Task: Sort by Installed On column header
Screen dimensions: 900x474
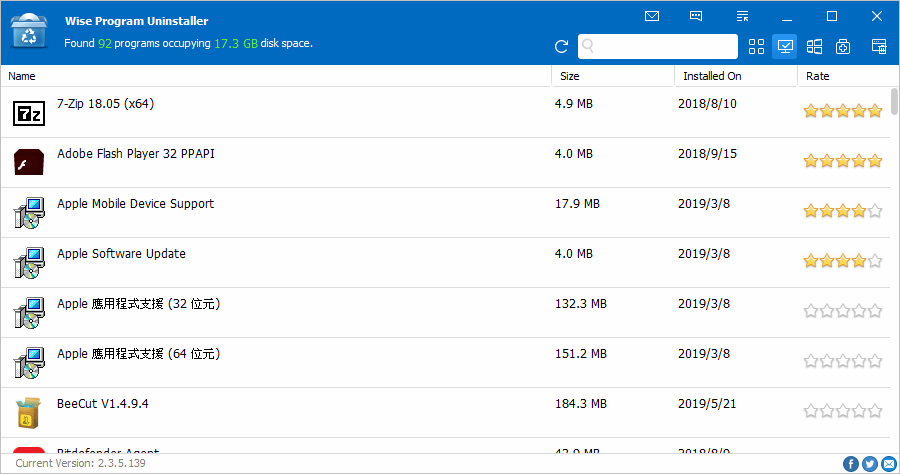Action: pos(712,76)
